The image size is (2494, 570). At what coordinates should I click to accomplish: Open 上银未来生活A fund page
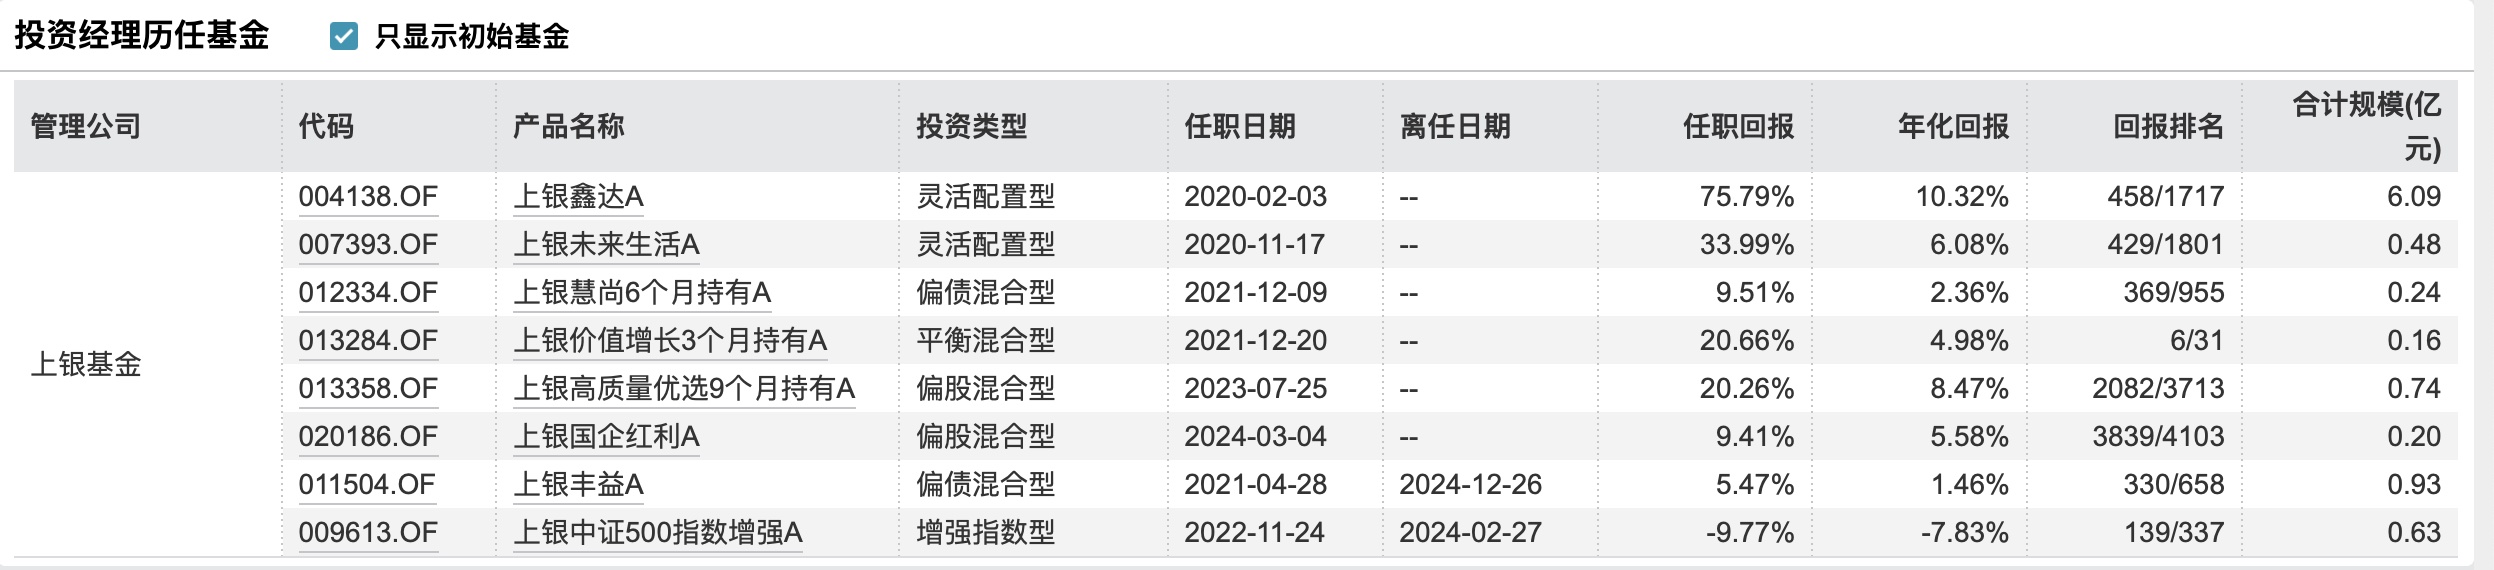click(606, 245)
